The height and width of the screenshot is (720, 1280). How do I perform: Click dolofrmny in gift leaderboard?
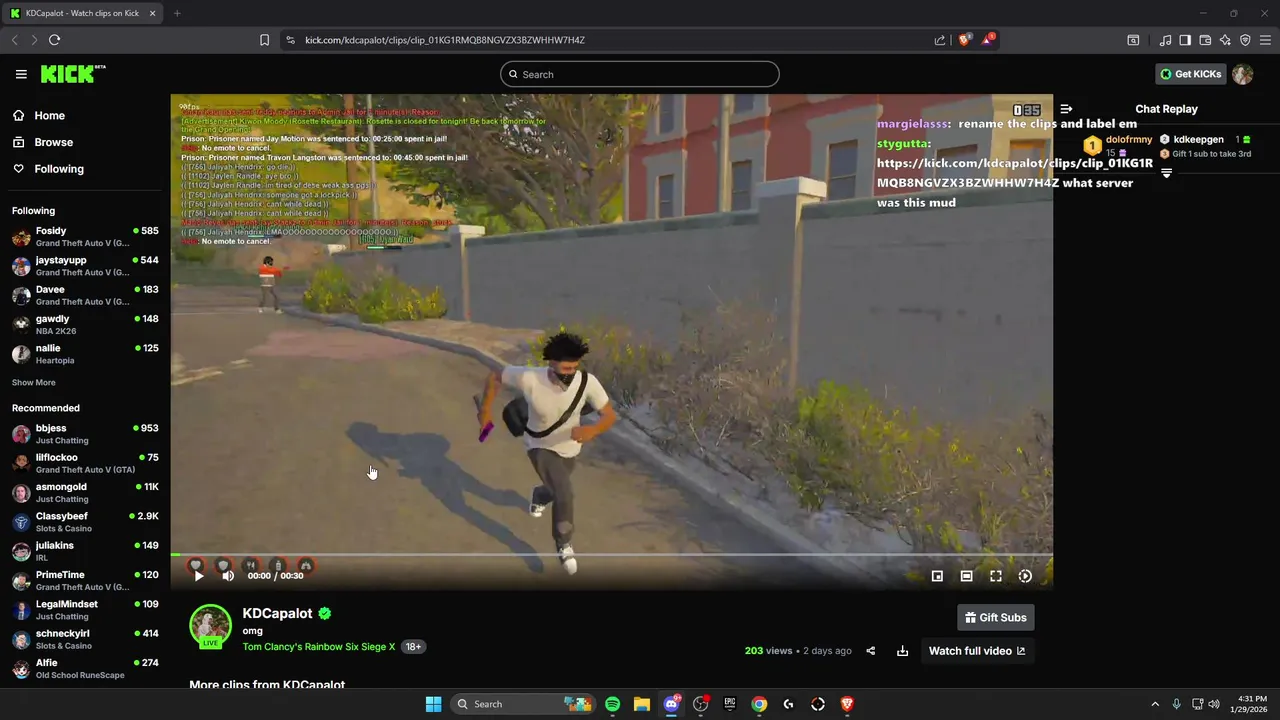point(1129,140)
